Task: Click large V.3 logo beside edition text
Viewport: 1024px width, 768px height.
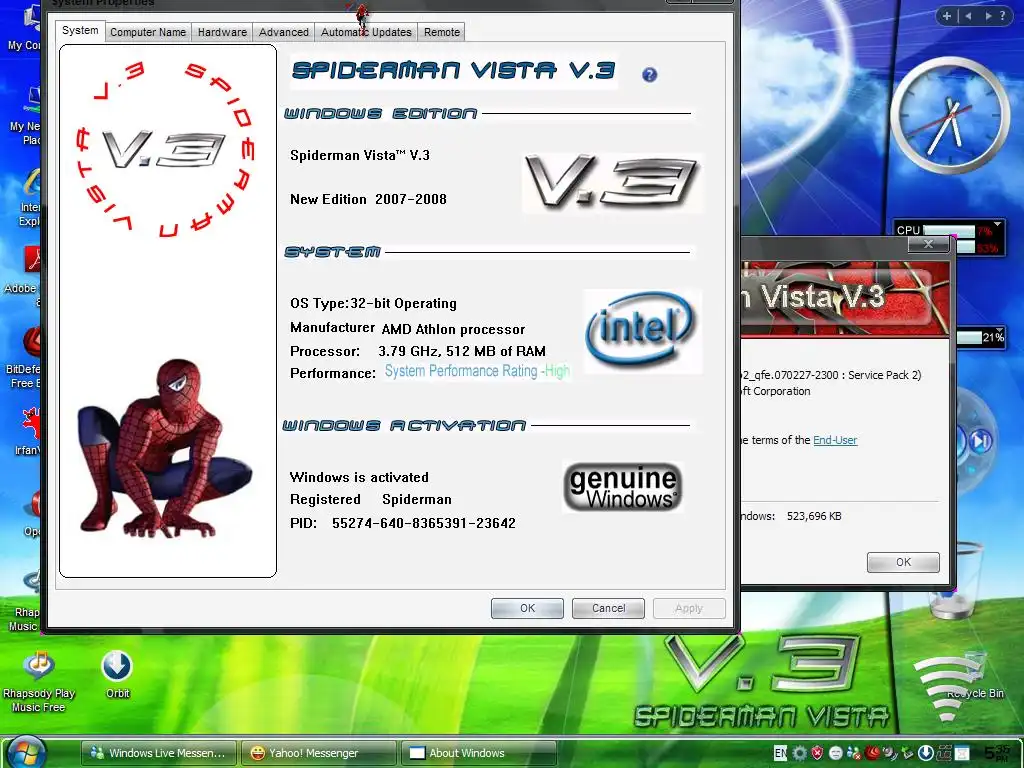Action: (613, 182)
